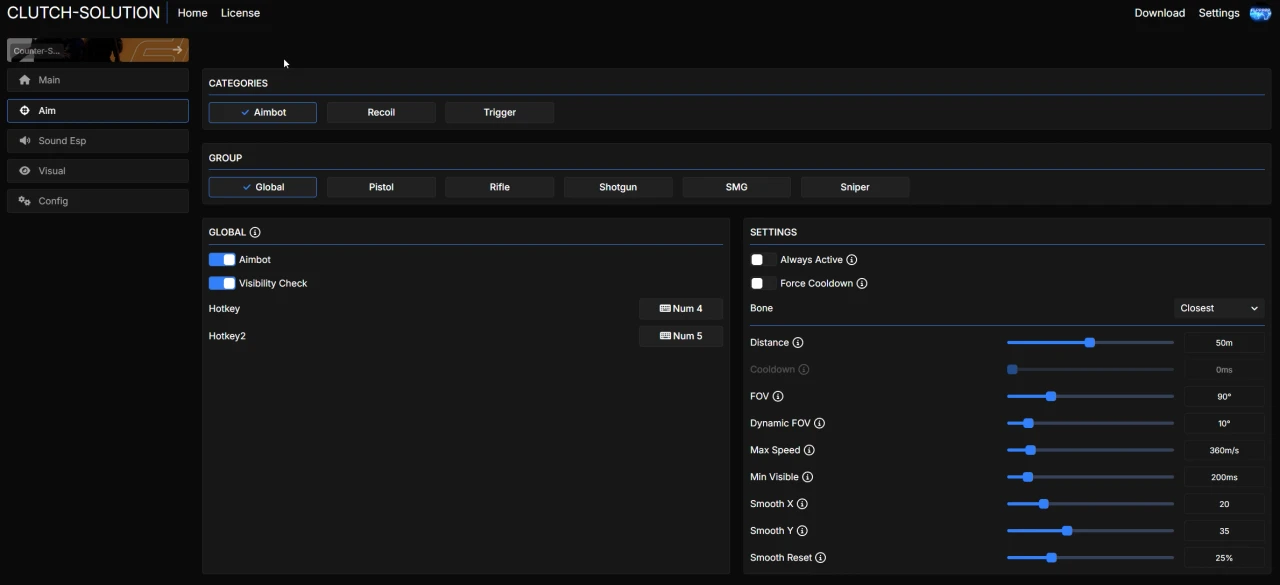Image resolution: width=1280 pixels, height=585 pixels.
Task: Click the Cooldown 0ms value field
Action: 1224,370
